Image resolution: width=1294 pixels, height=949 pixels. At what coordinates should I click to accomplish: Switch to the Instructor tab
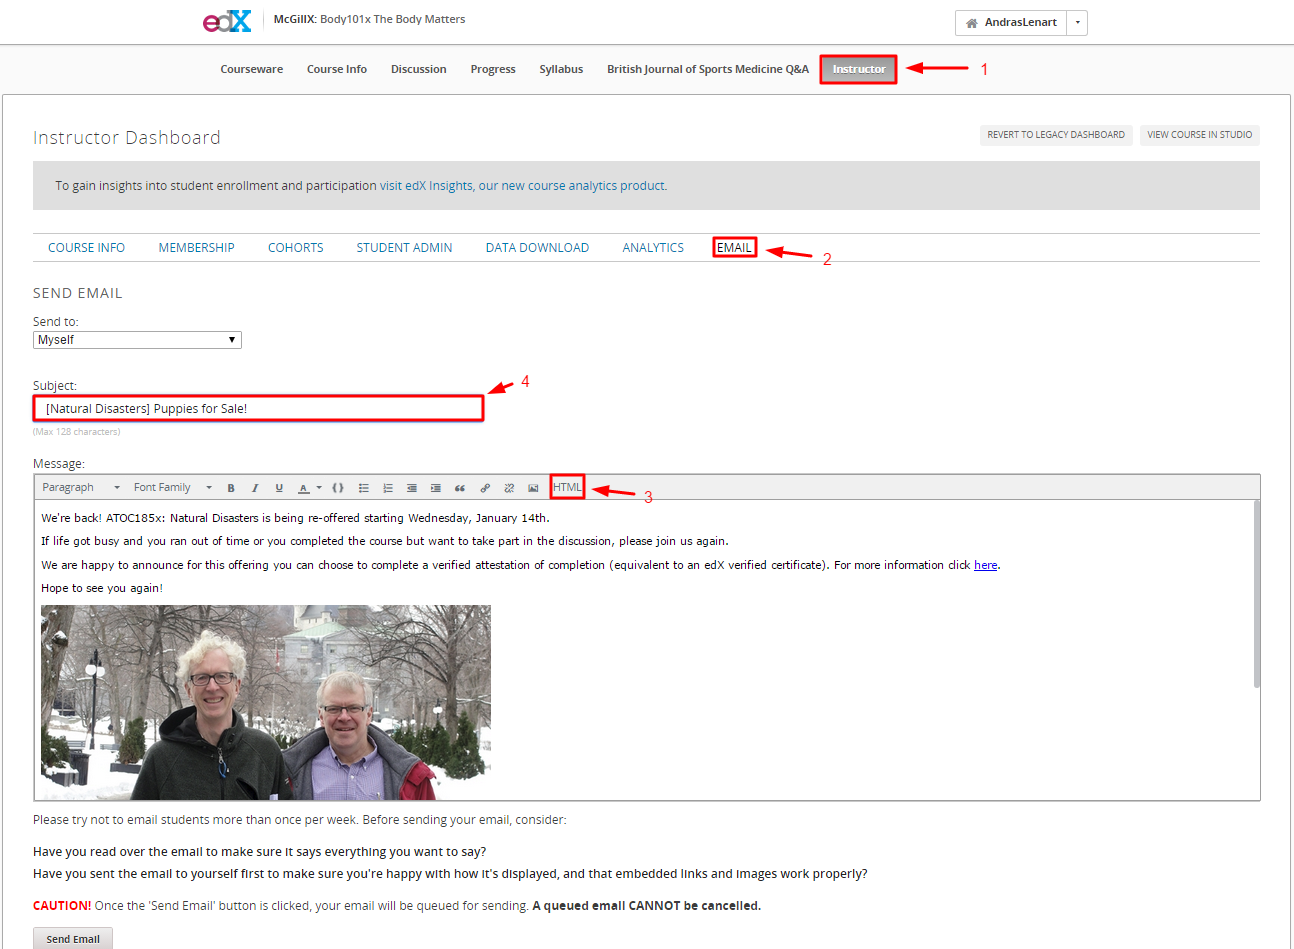click(x=859, y=69)
